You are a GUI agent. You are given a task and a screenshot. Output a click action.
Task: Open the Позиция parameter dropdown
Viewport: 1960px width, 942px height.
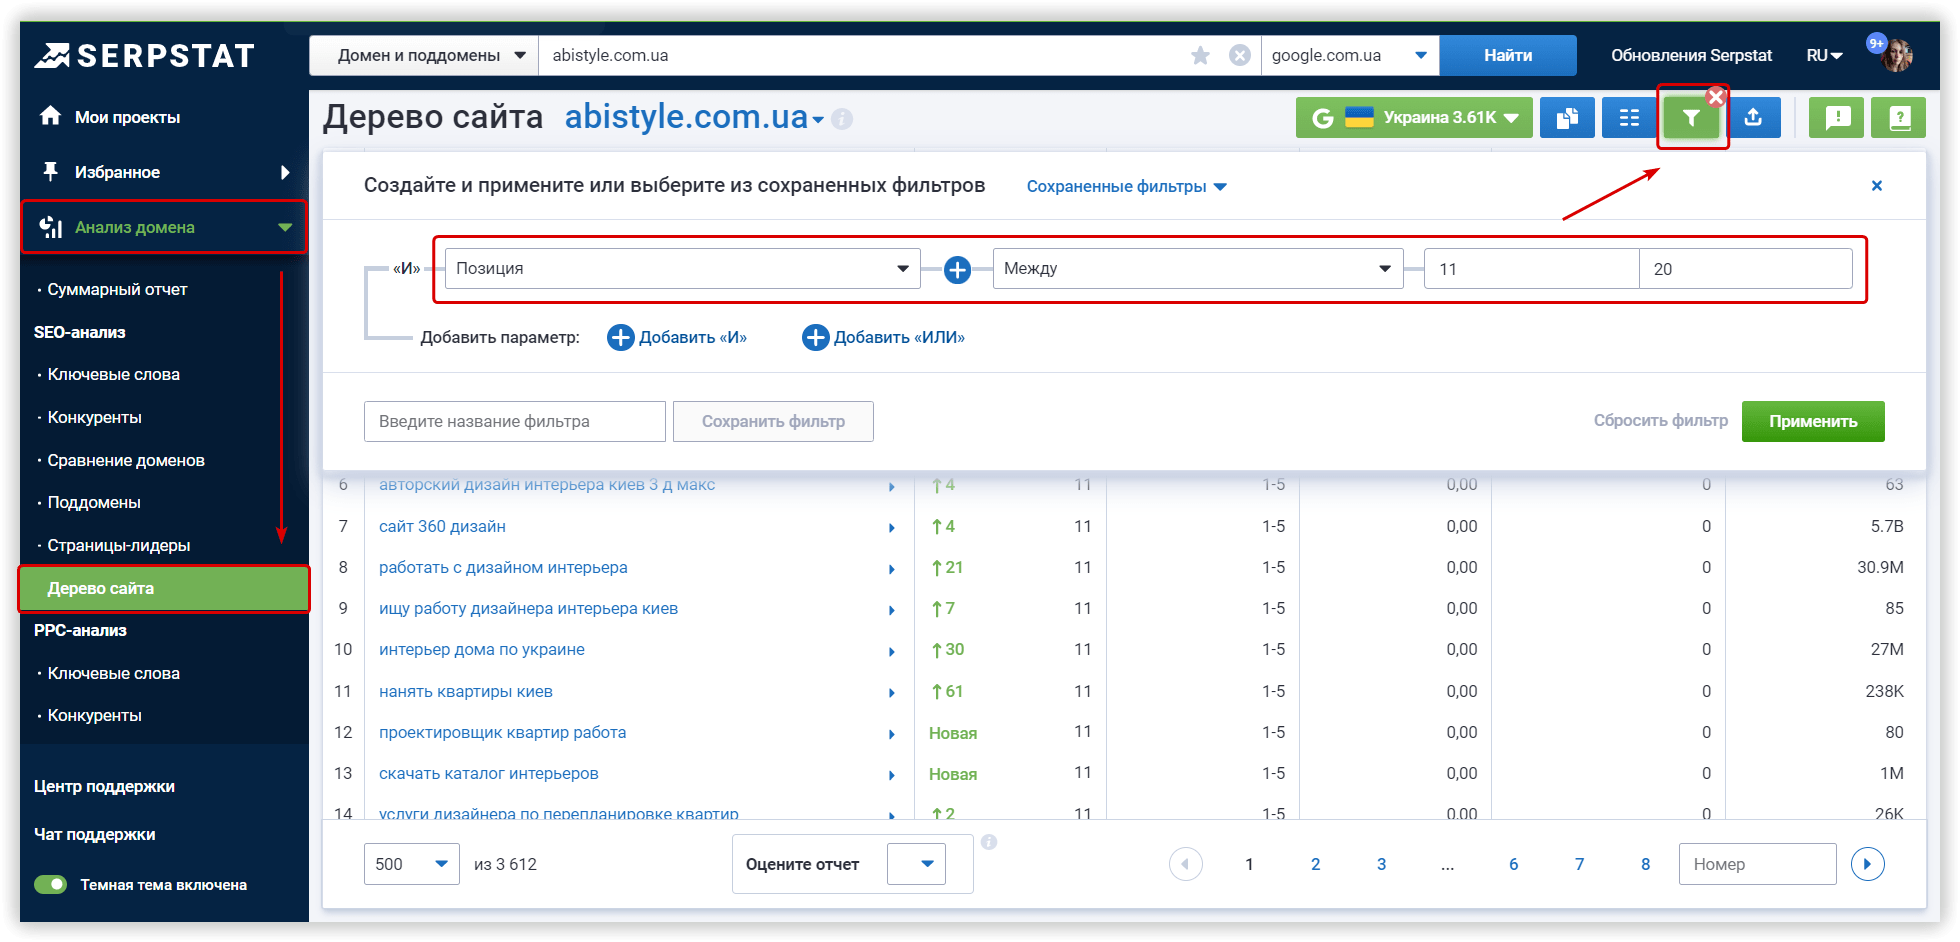coord(682,269)
